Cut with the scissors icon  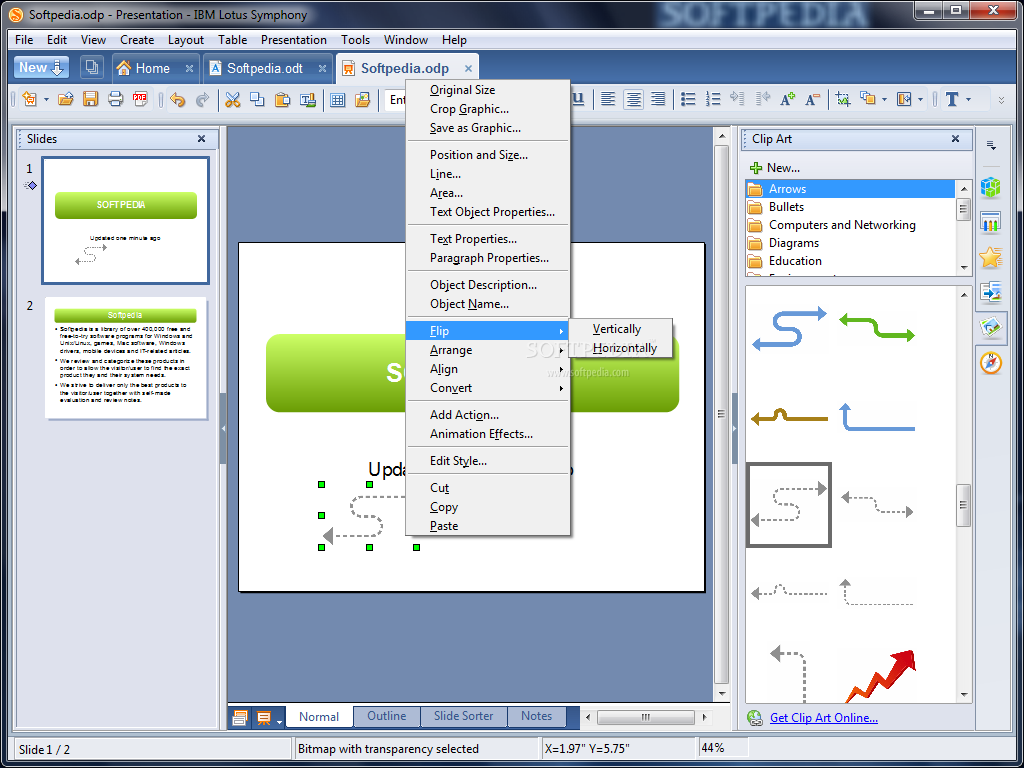pyautogui.click(x=232, y=99)
